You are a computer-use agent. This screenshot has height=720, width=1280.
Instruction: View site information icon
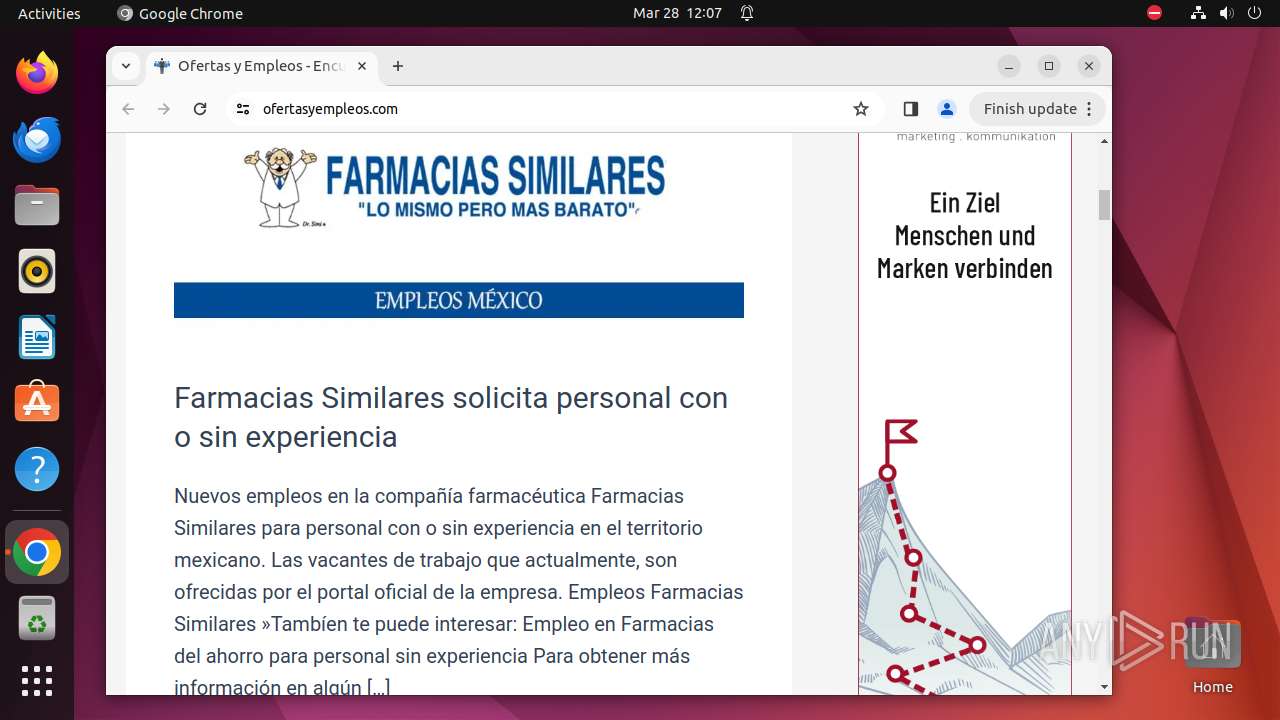point(243,109)
